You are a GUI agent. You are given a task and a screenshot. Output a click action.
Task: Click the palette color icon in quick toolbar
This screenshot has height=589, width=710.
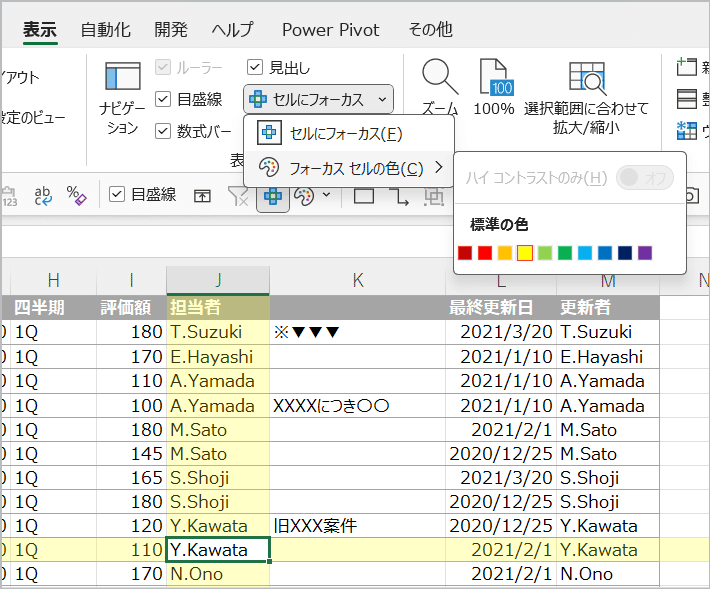pos(304,196)
